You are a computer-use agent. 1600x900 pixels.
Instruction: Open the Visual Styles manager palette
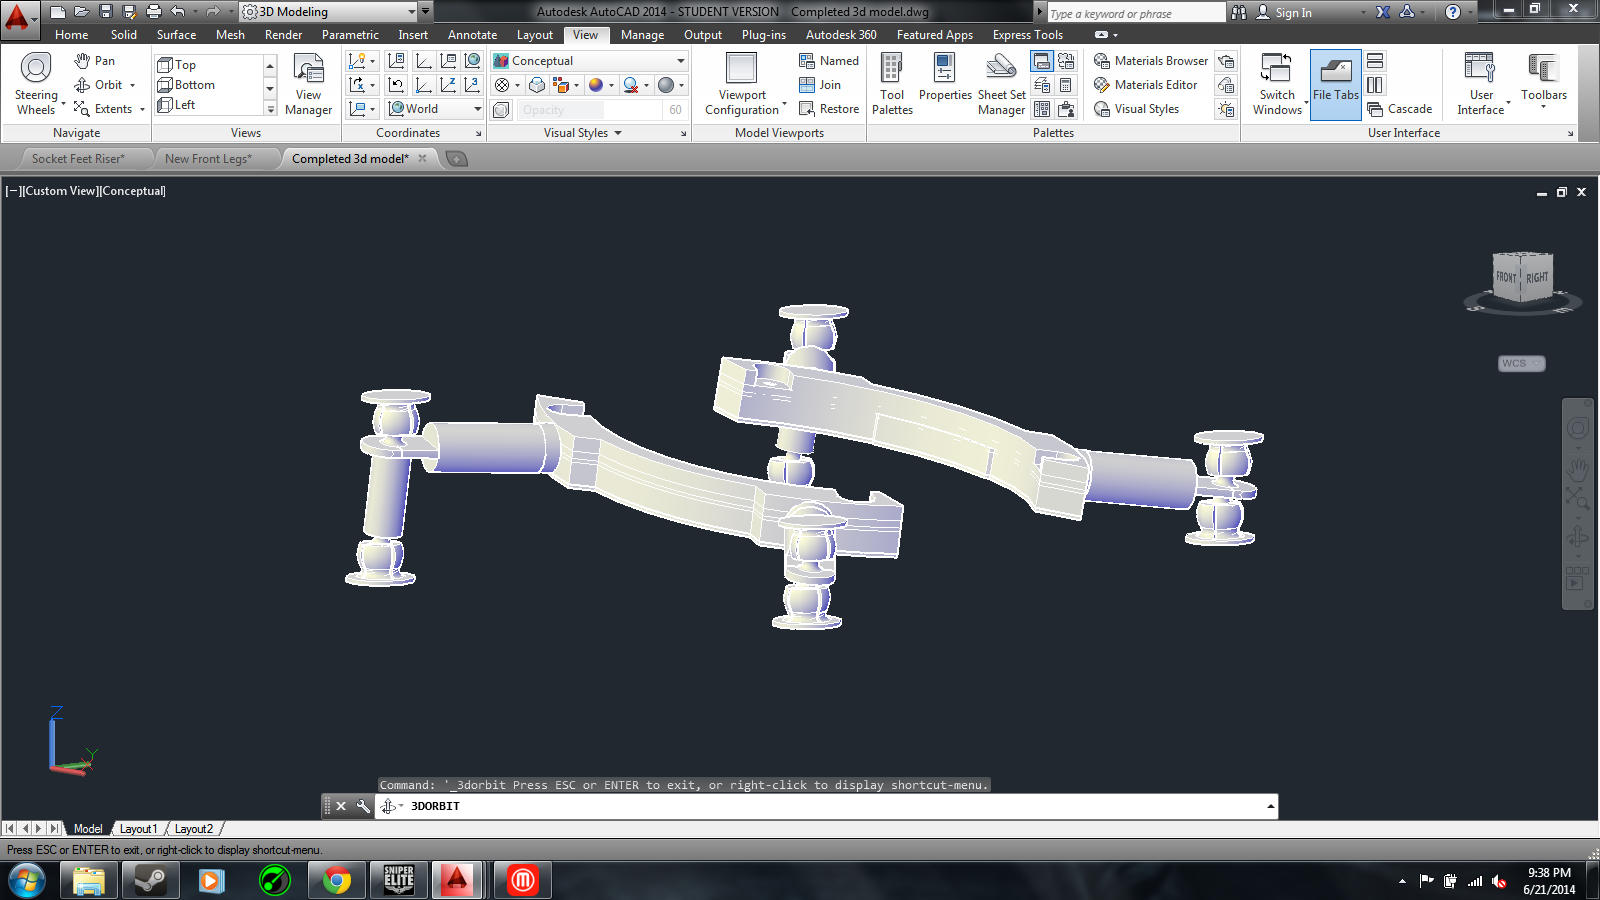[x=1137, y=109]
